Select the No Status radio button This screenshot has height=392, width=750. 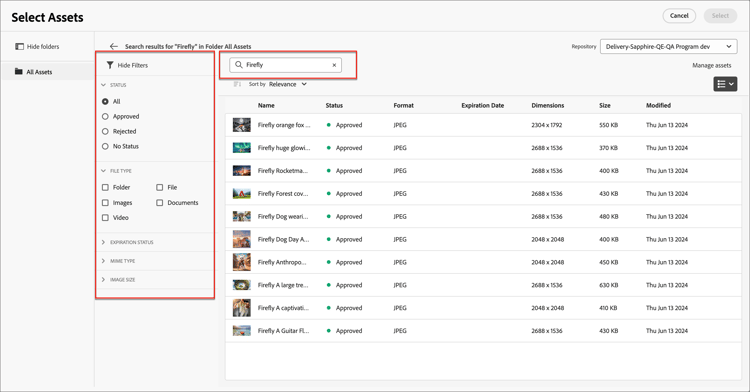click(105, 146)
